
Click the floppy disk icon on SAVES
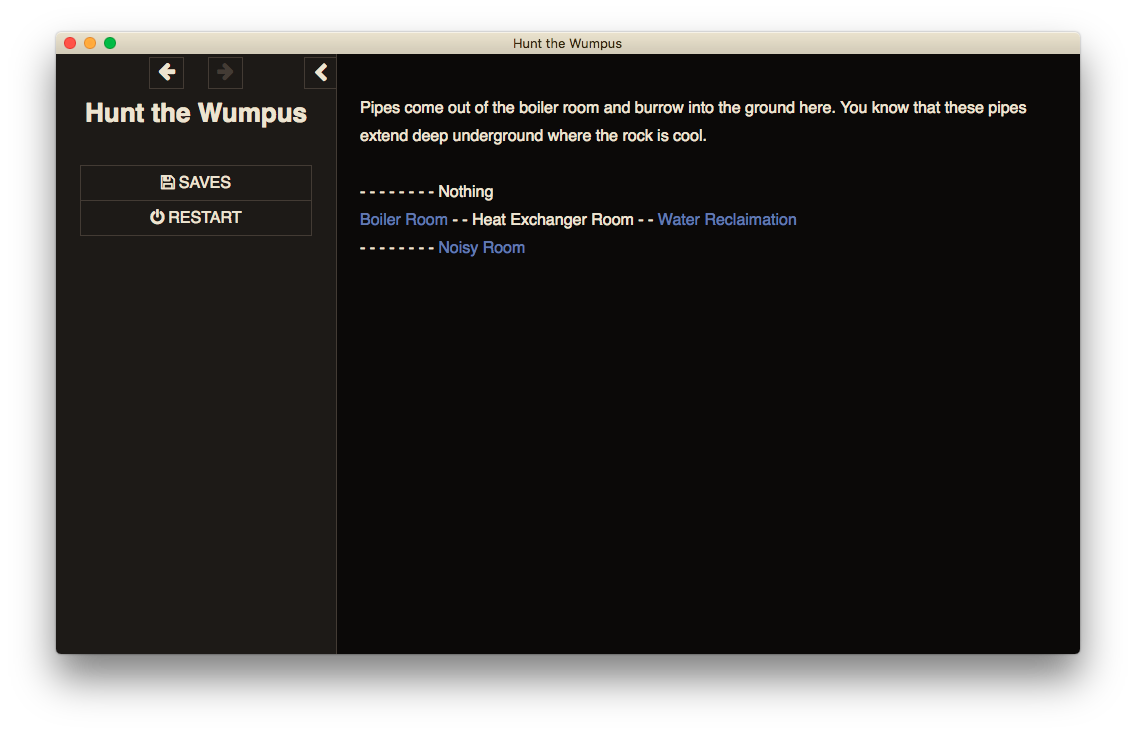tap(167, 183)
